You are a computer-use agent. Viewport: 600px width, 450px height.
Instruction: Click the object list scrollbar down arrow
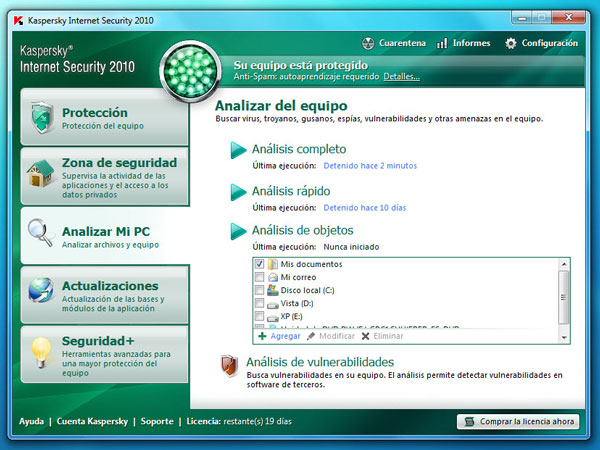(564, 338)
